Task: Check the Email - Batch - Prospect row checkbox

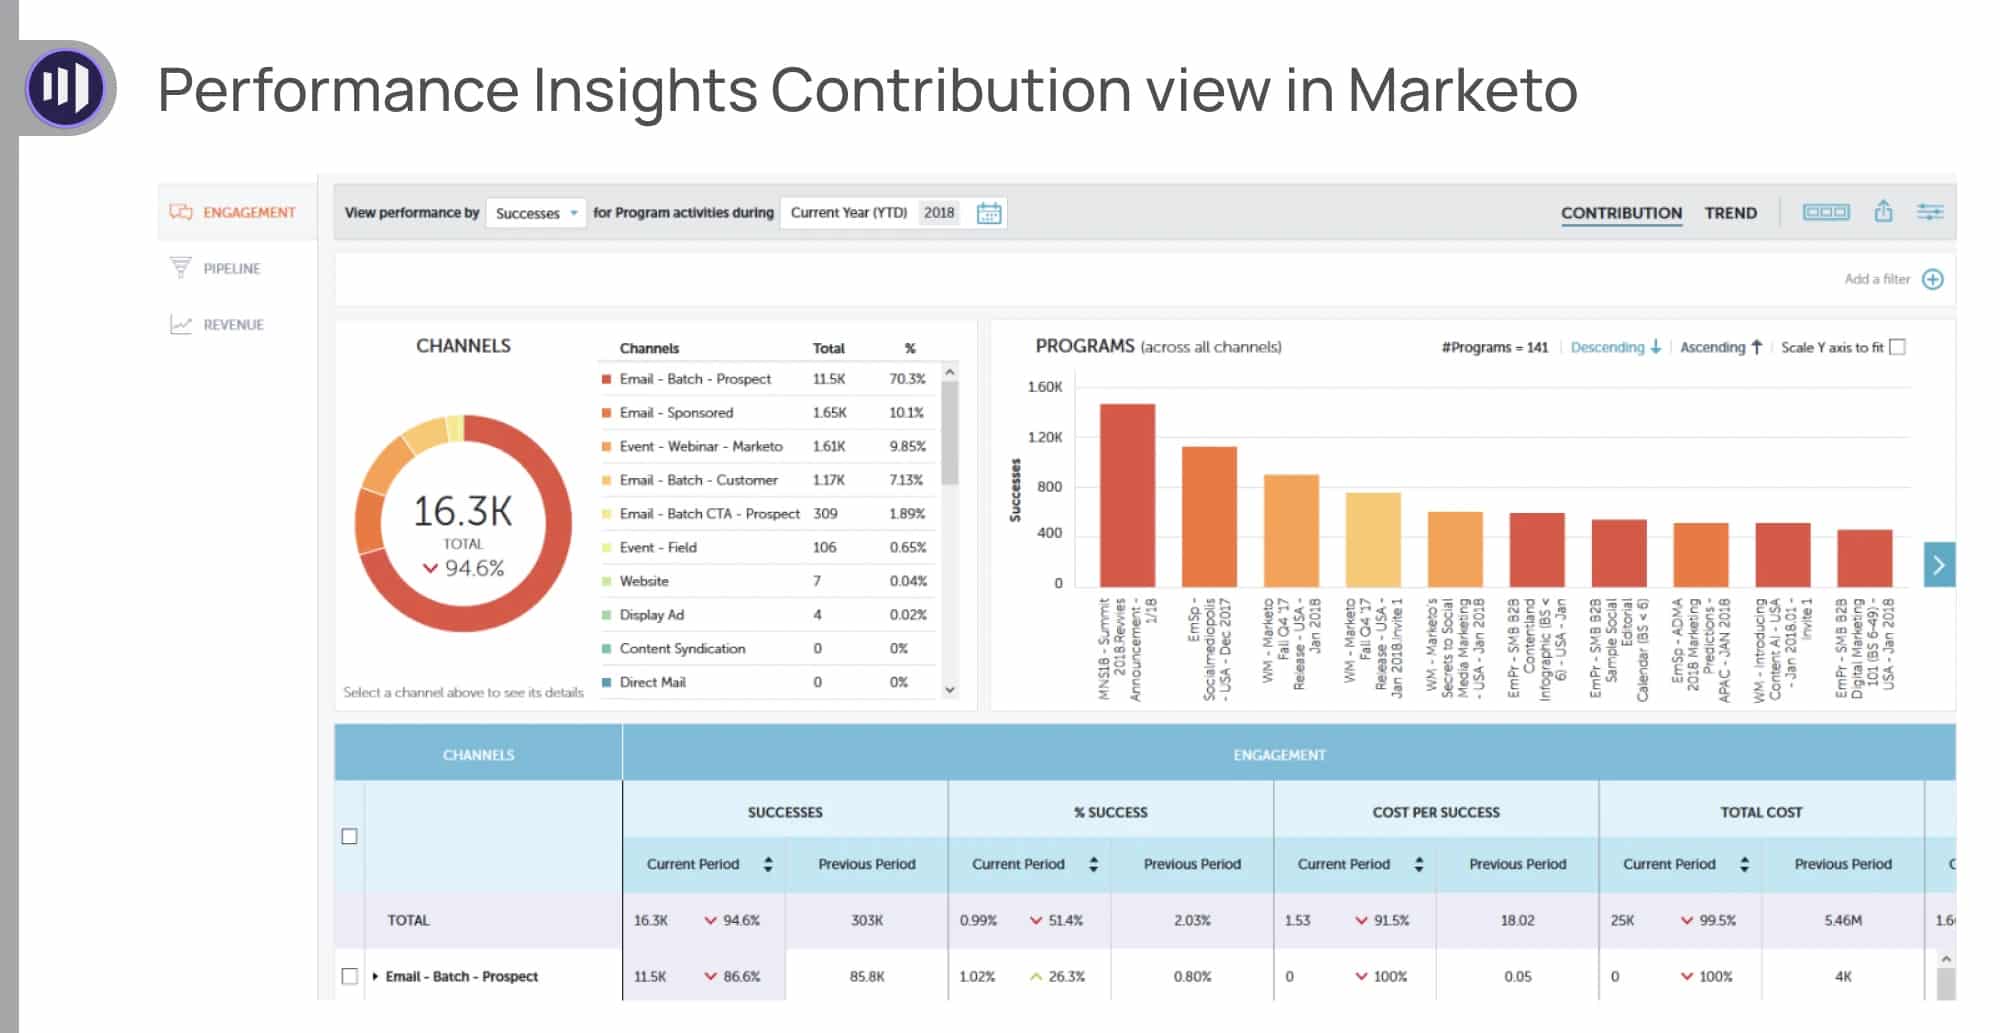Action: click(x=349, y=976)
